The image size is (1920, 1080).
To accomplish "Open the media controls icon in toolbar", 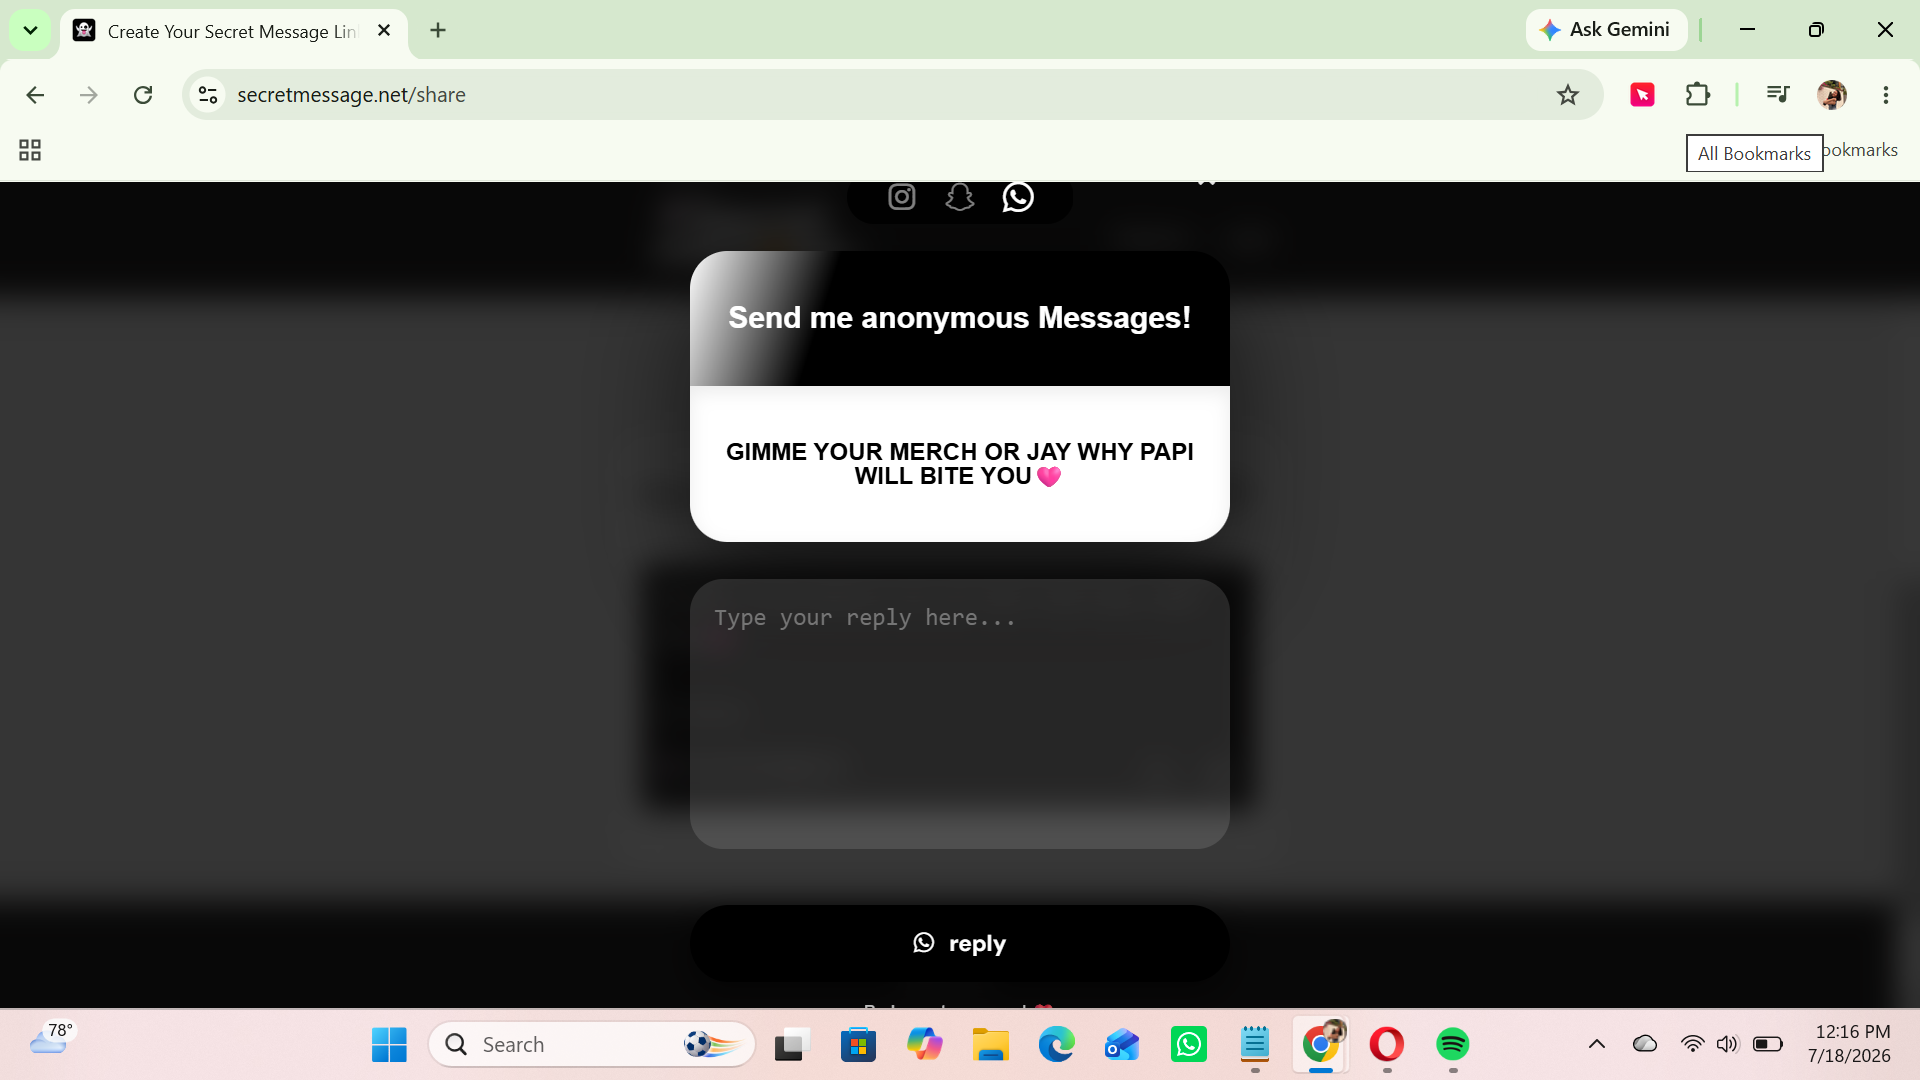I will (x=1777, y=95).
